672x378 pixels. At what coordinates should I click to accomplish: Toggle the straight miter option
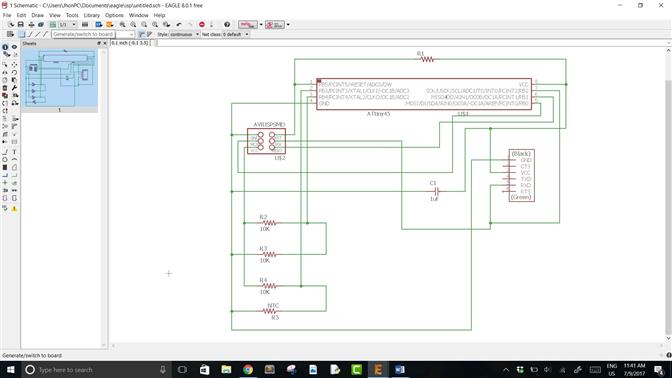point(150,34)
